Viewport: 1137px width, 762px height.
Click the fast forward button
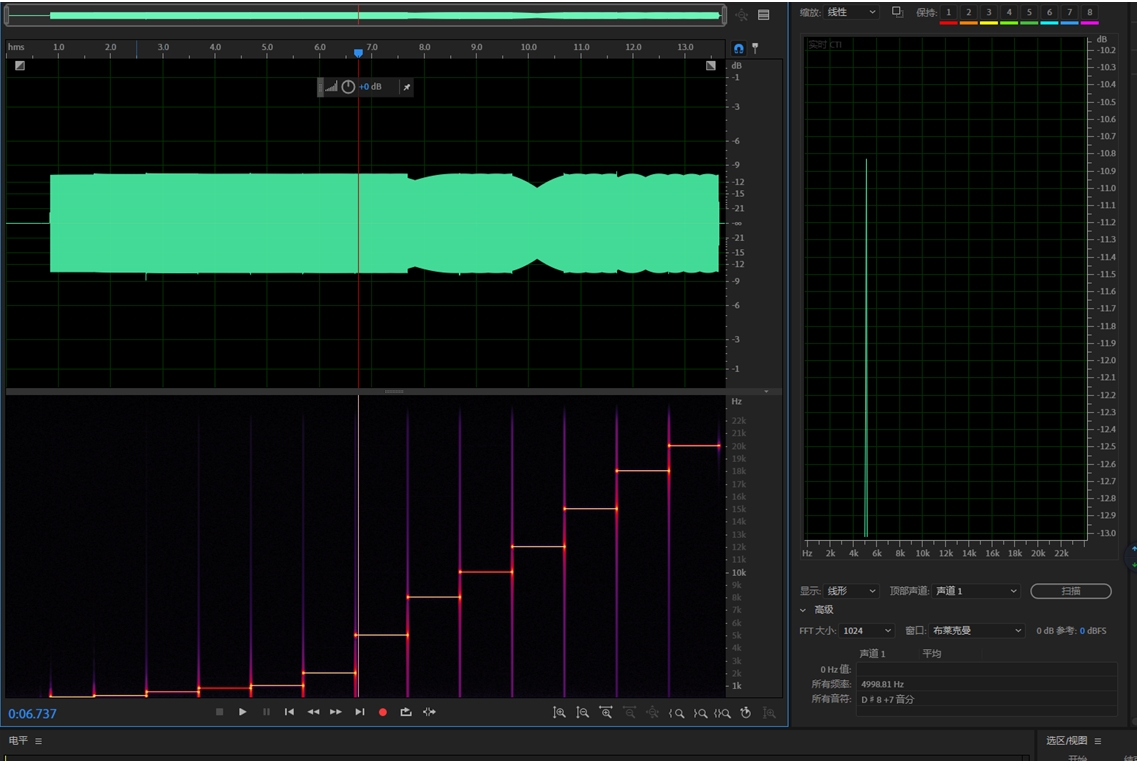(x=336, y=712)
